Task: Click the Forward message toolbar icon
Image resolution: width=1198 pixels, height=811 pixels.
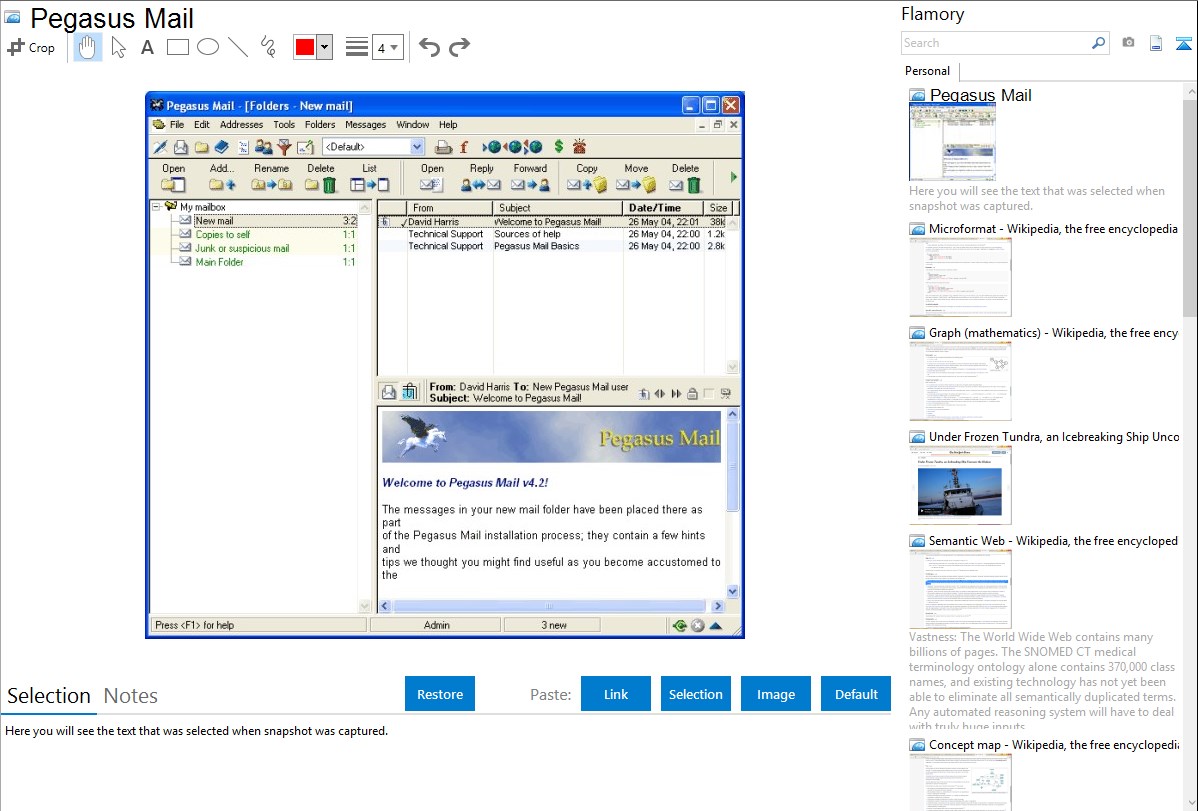Action: [x=530, y=184]
